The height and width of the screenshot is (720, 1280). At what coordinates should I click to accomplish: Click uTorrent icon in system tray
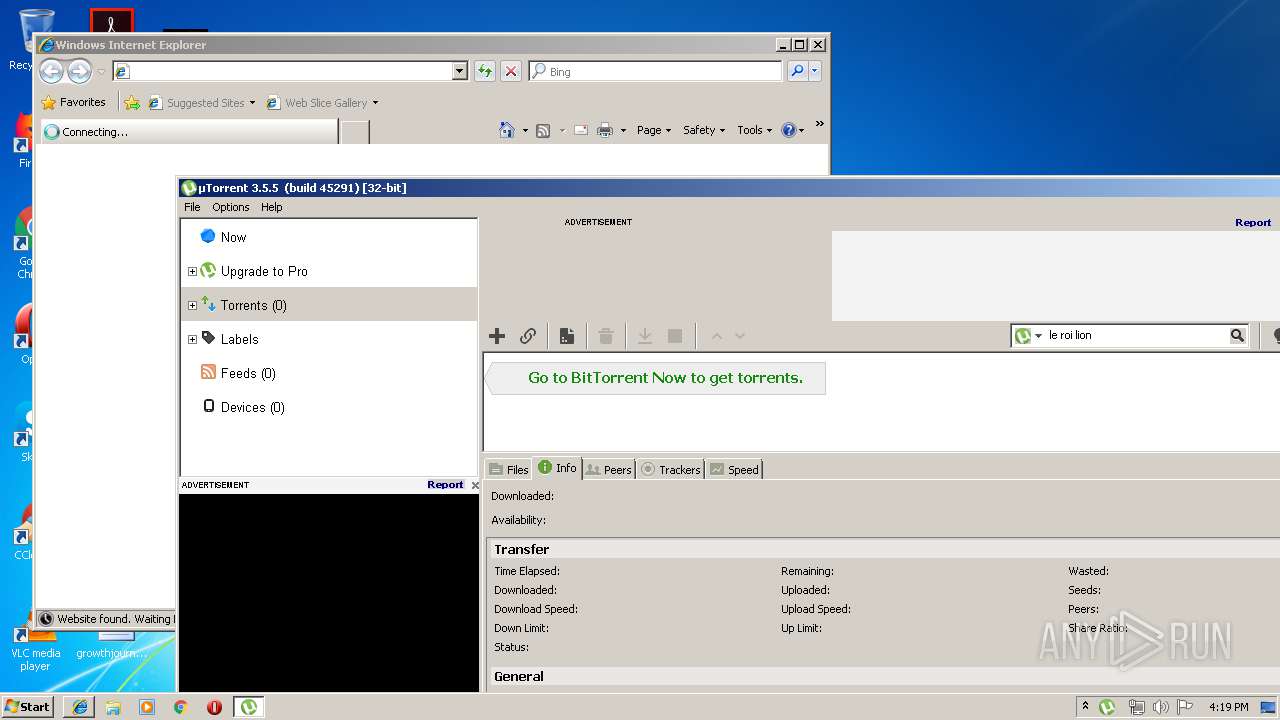(x=1107, y=707)
